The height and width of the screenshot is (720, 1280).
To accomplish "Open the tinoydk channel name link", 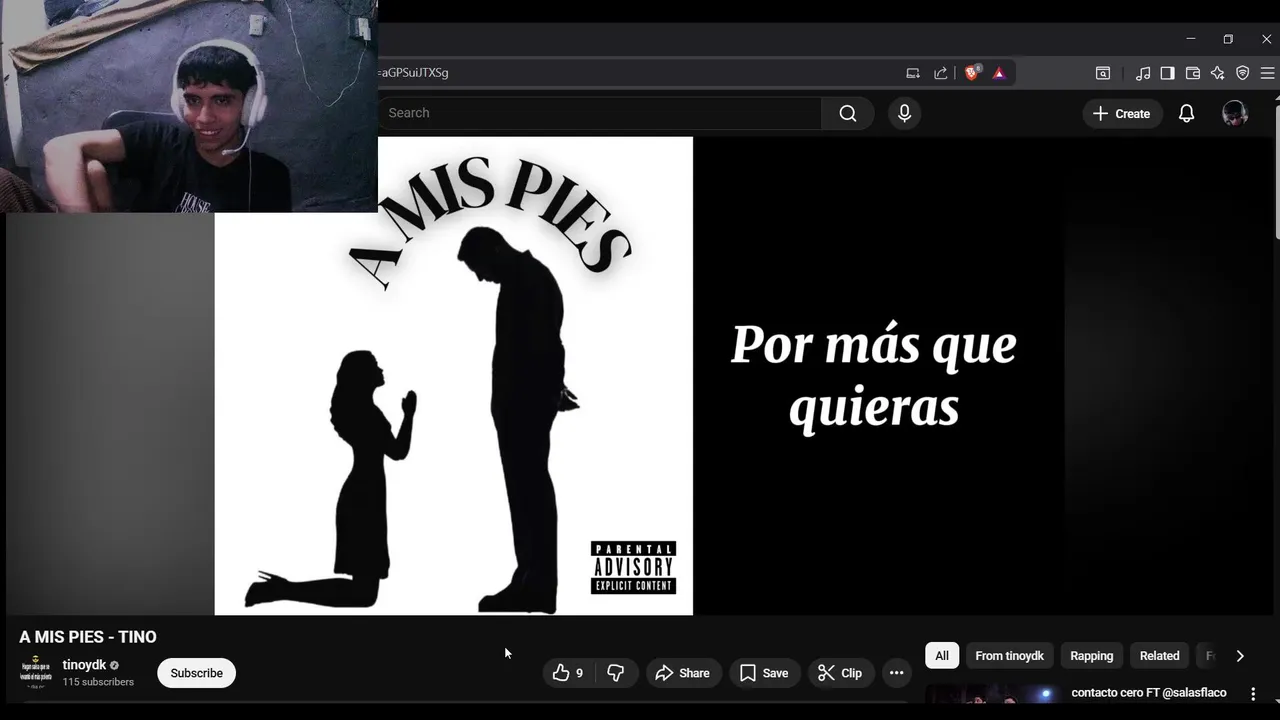I will 84,665.
